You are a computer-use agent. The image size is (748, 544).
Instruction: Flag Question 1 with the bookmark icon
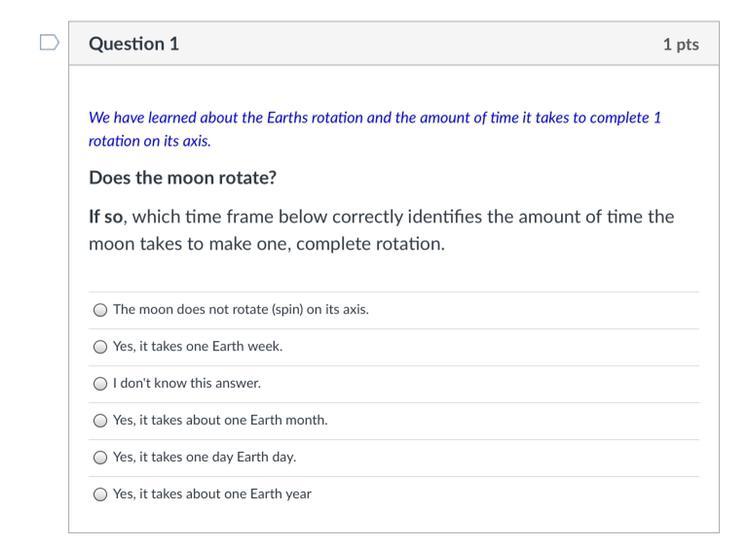click(x=49, y=43)
